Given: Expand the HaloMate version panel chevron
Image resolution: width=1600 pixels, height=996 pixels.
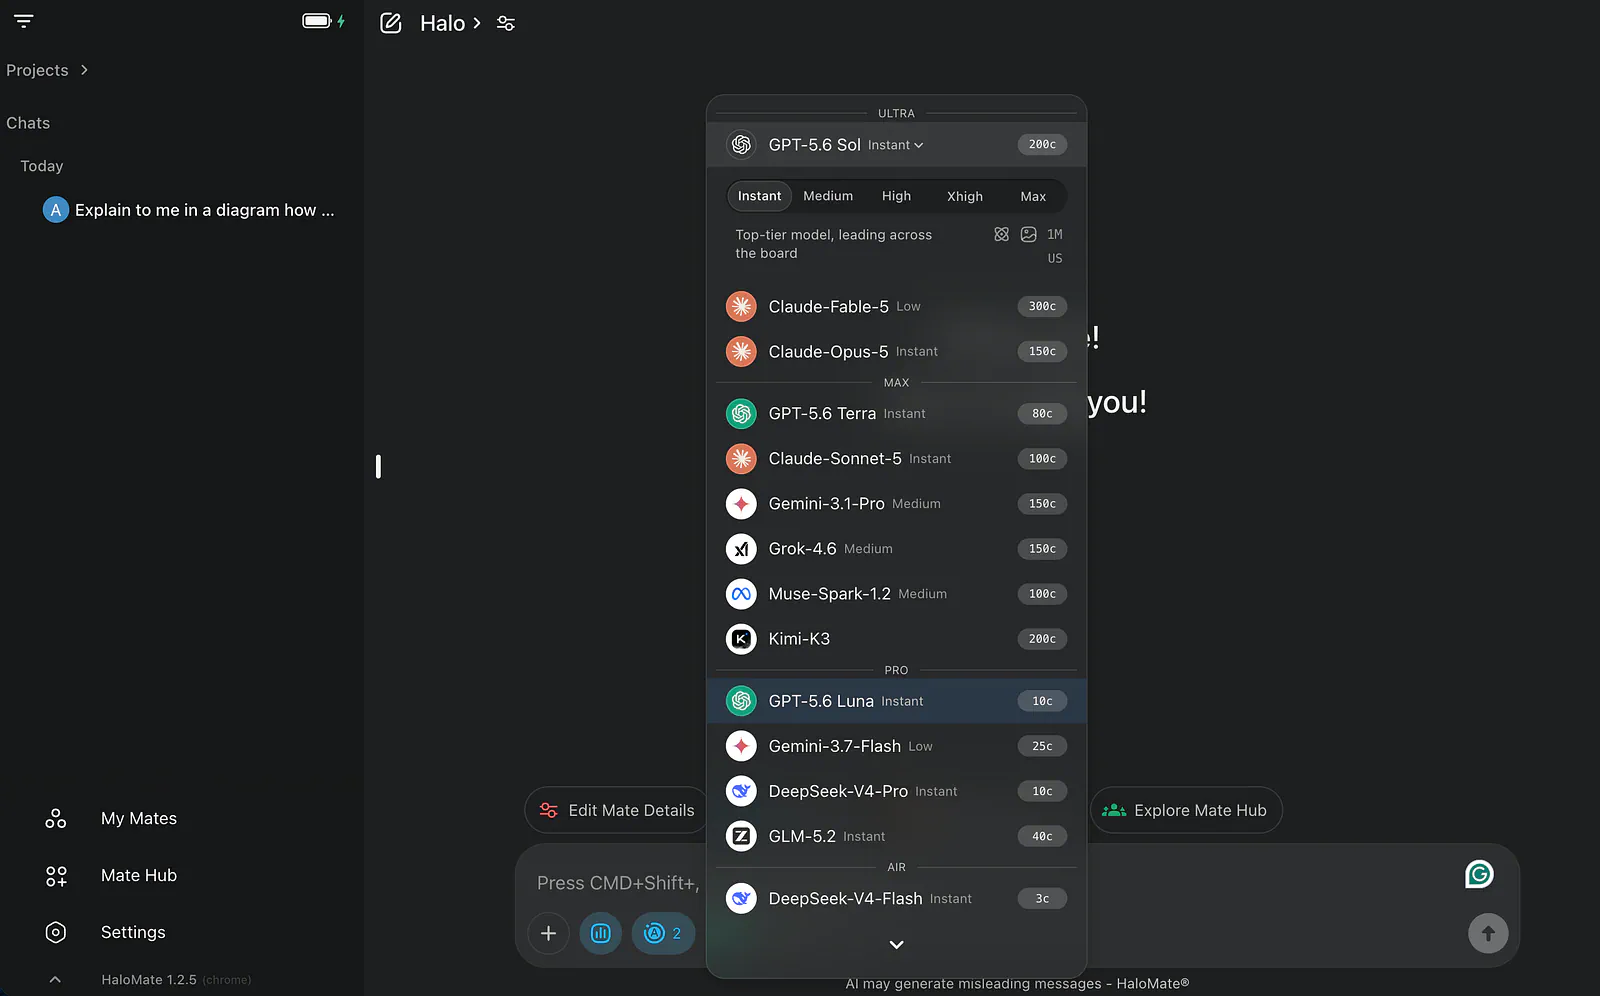Looking at the screenshot, I should pyautogui.click(x=55, y=980).
